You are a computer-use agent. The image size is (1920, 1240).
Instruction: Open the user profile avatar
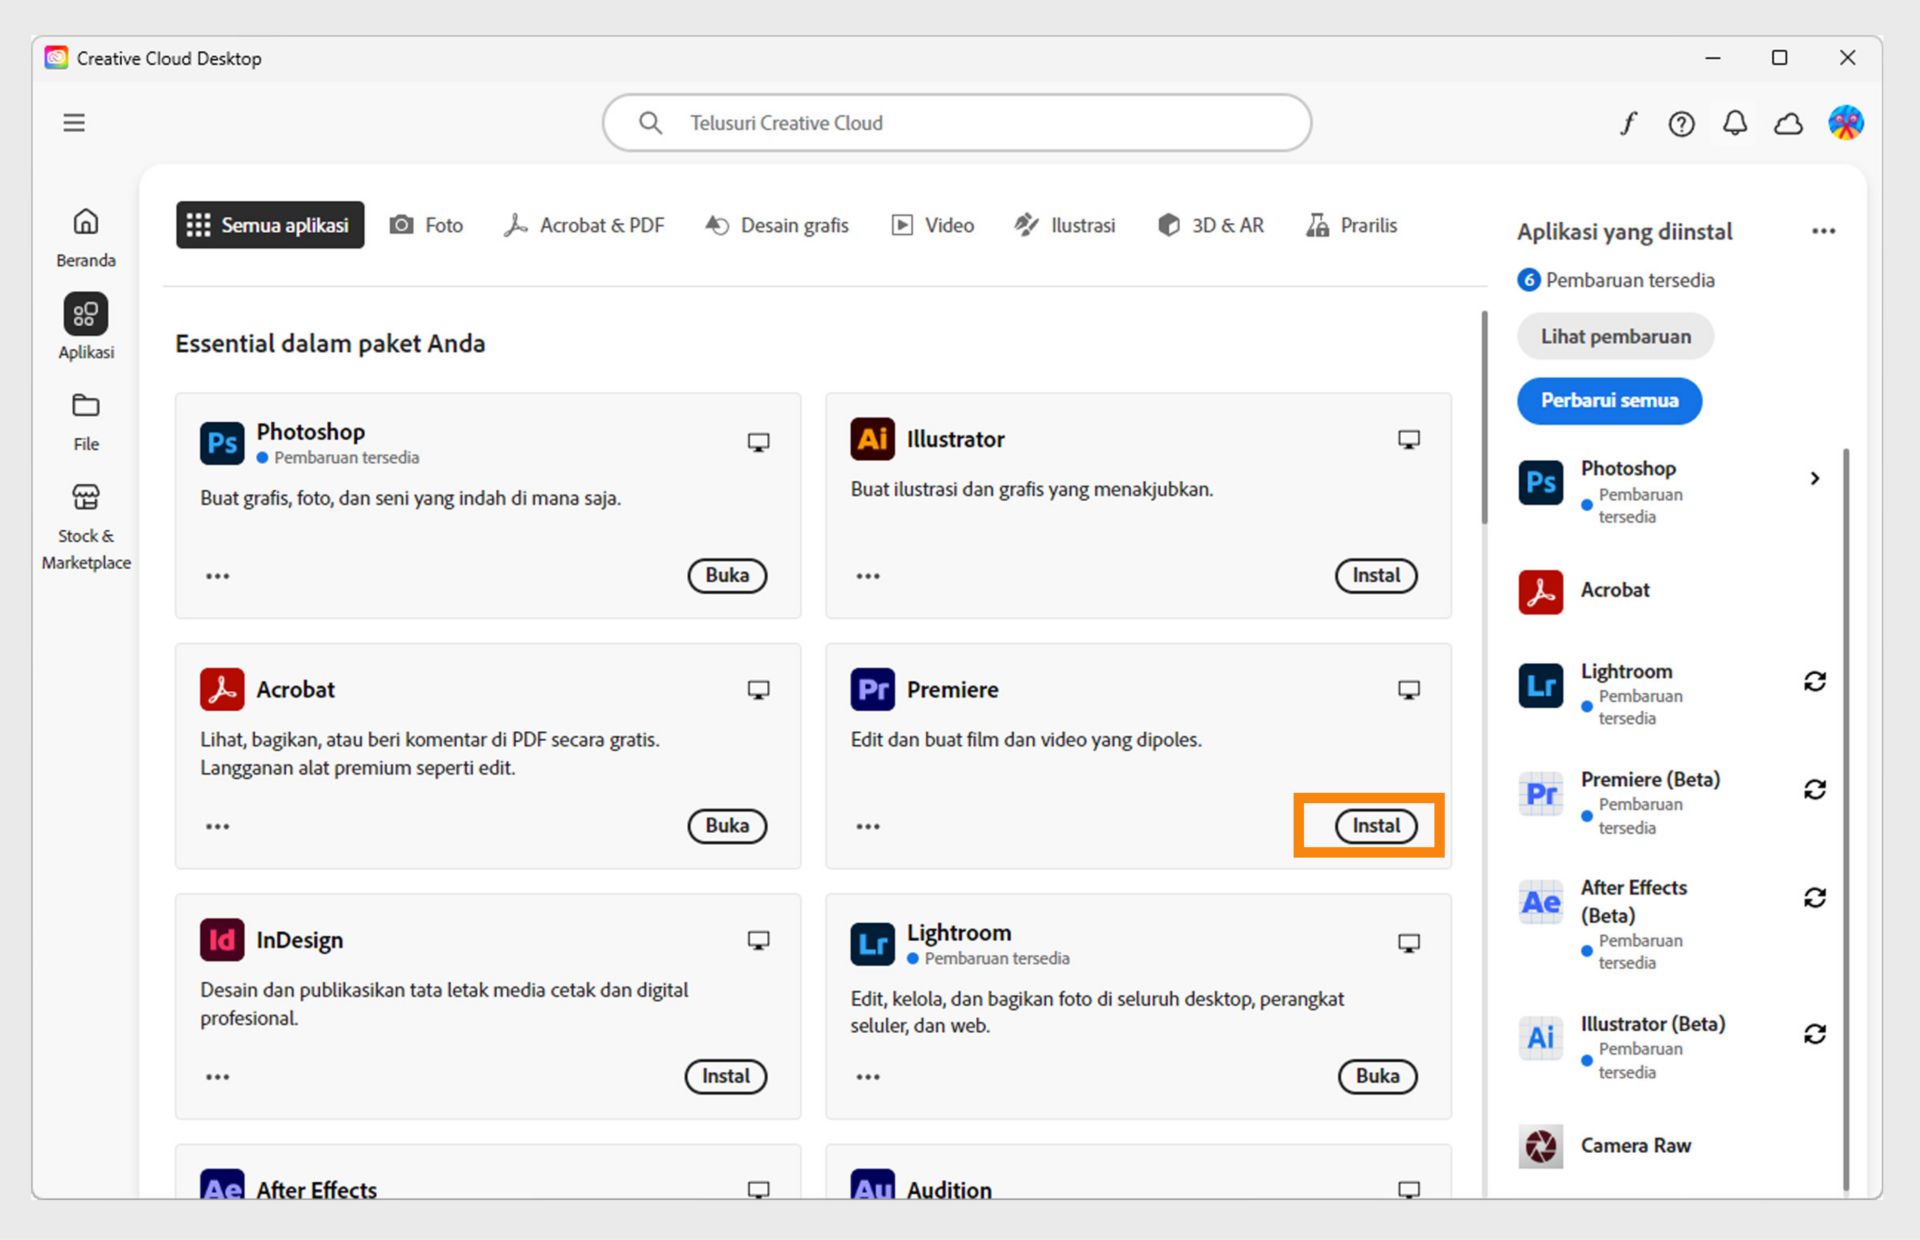click(x=1845, y=123)
